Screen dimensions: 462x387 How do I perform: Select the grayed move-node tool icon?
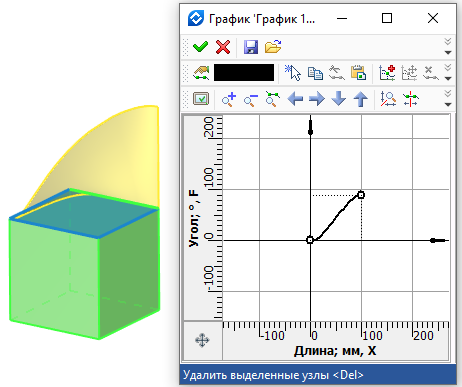409,73
